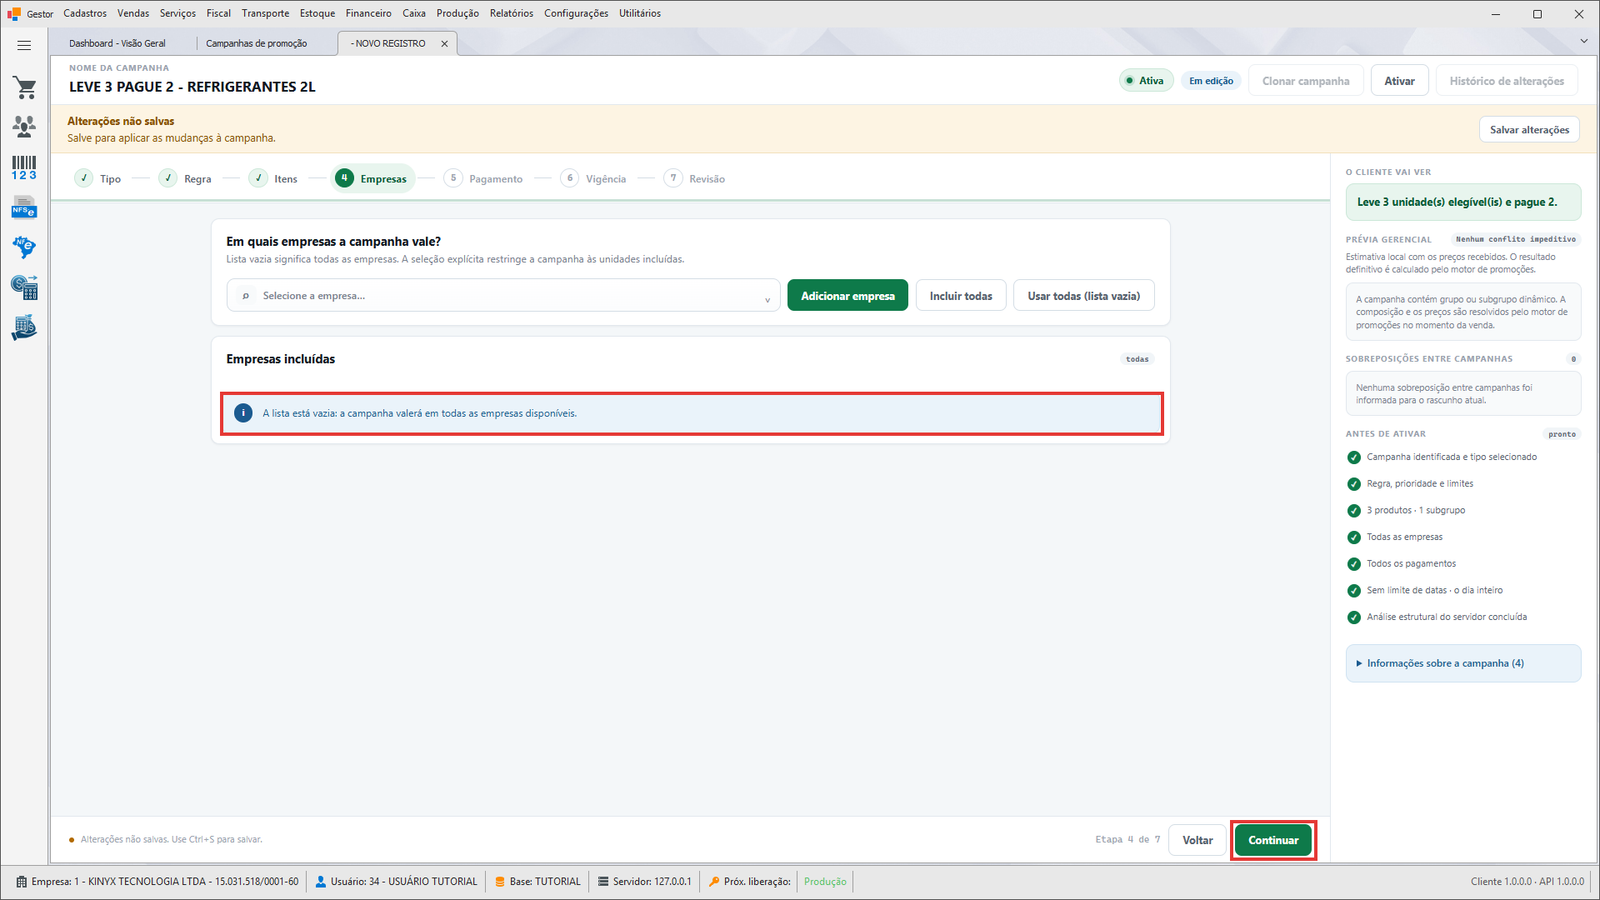Screen dimensions: 1600x900
Task: Click the user icon in status bar
Action: 321,882
